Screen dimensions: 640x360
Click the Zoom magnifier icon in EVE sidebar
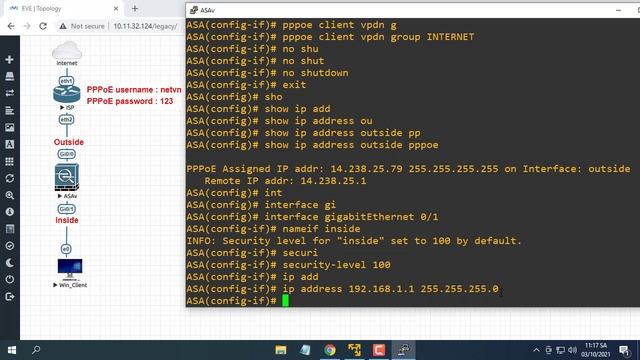click(9, 195)
